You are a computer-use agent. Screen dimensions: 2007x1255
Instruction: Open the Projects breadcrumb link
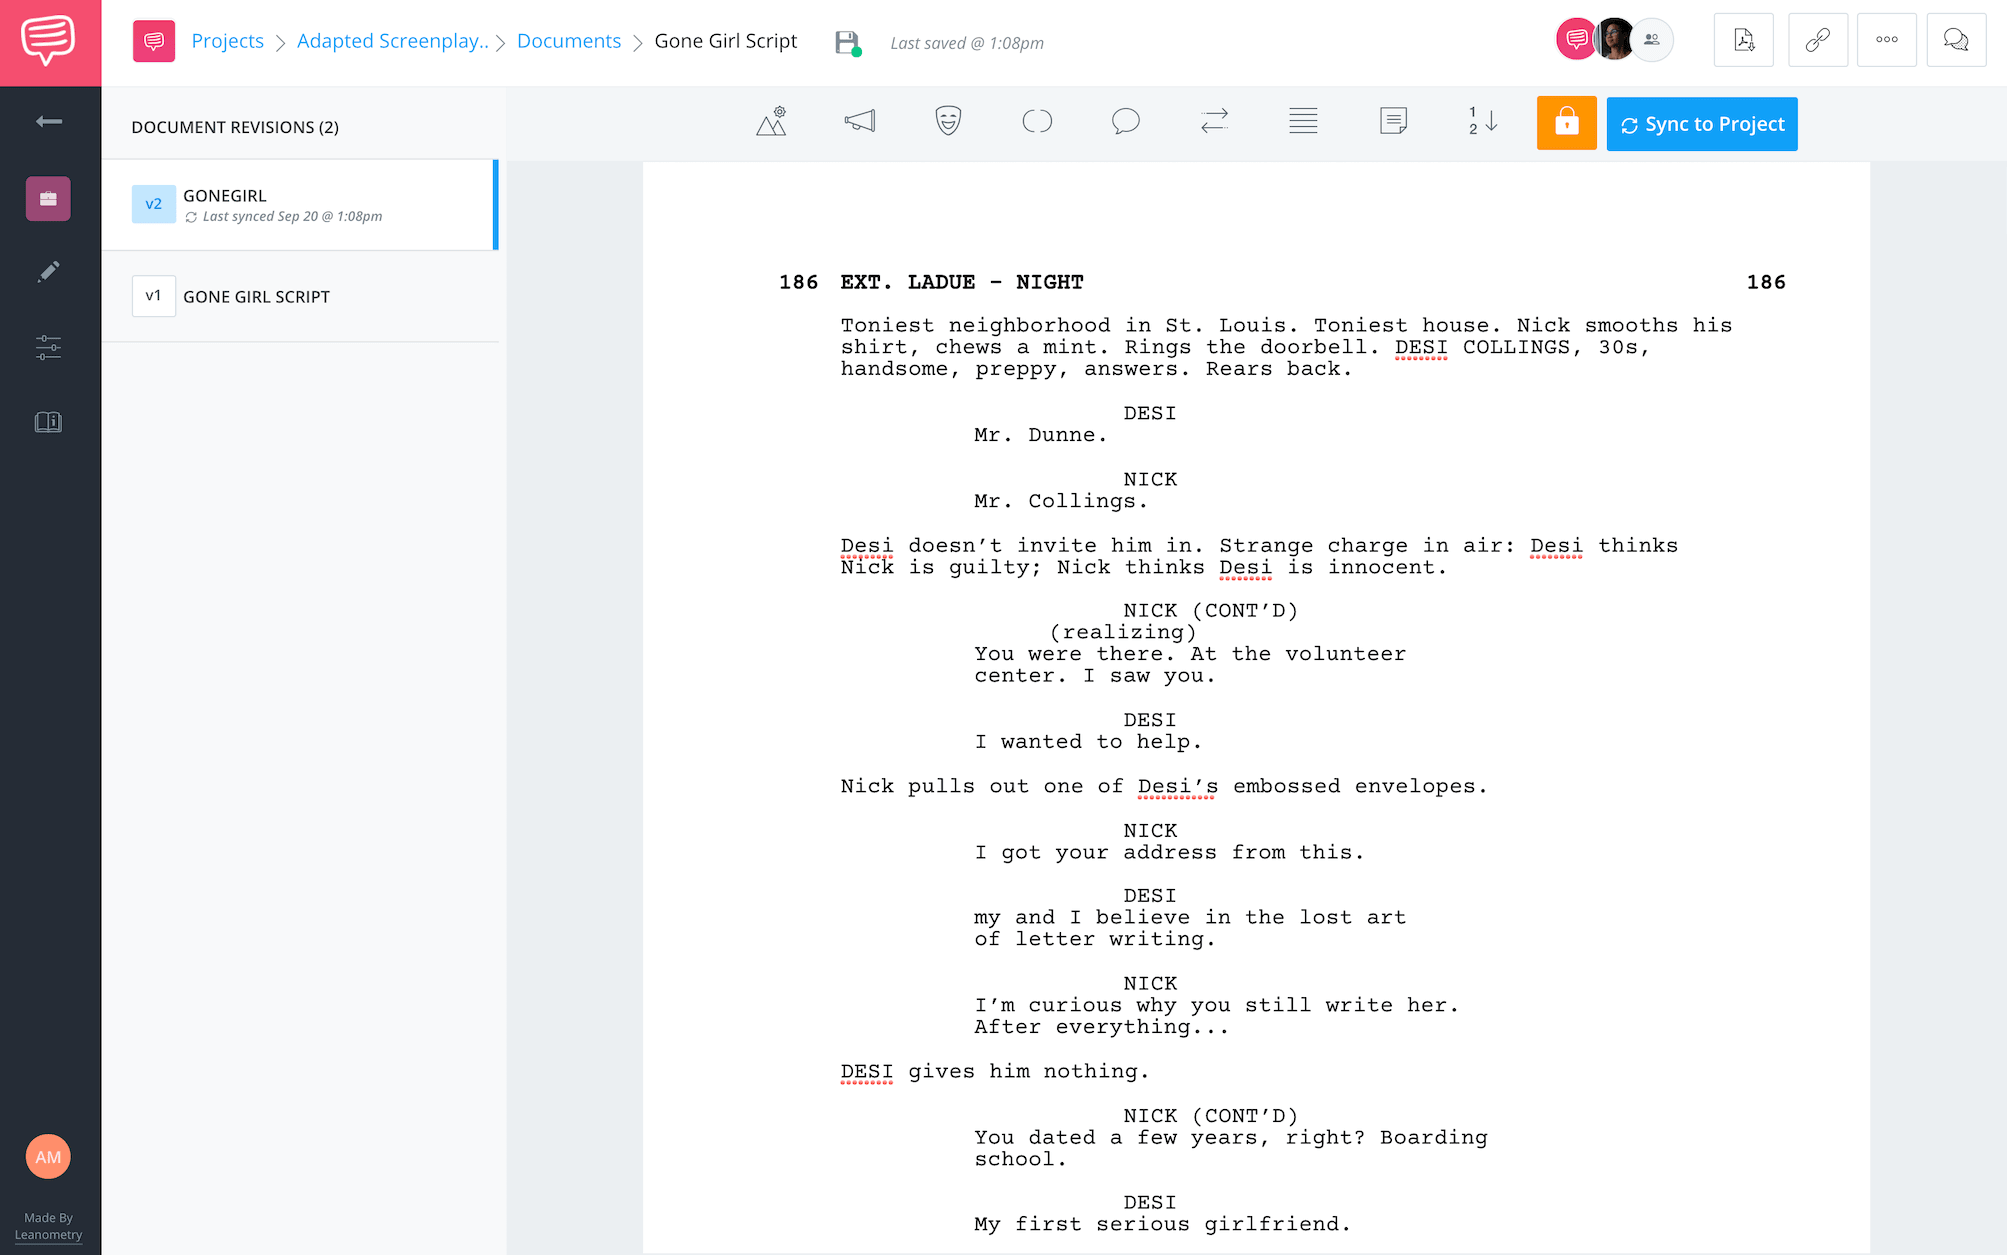tap(228, 40)
